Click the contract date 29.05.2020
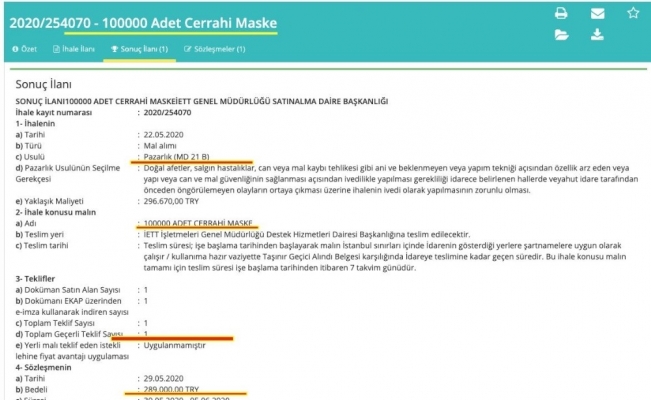 (x=167, y=370)
